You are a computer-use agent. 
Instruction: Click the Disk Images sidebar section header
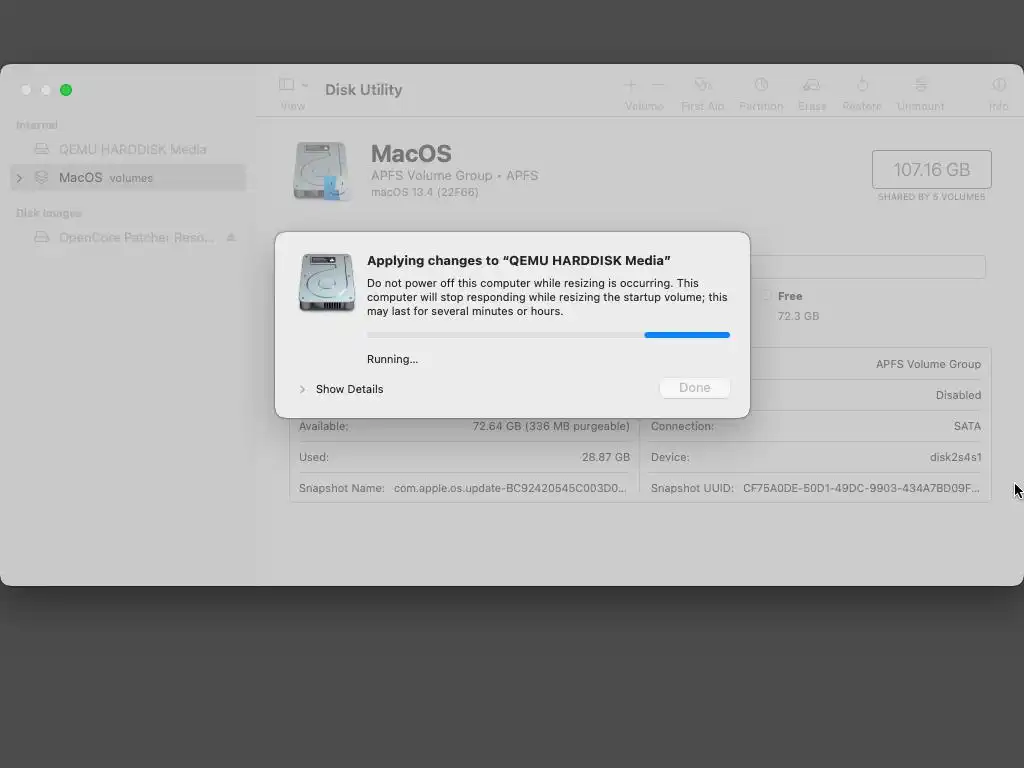(x=49, y=213)
